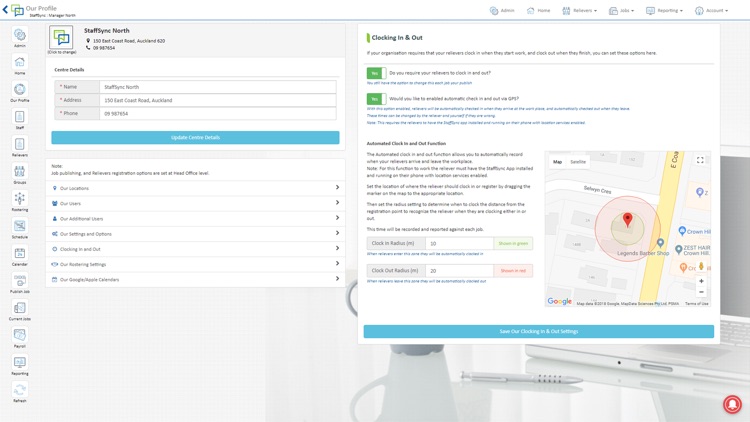
Task: Open Reporting sidebar icon
Action: [x=20, y=362]
